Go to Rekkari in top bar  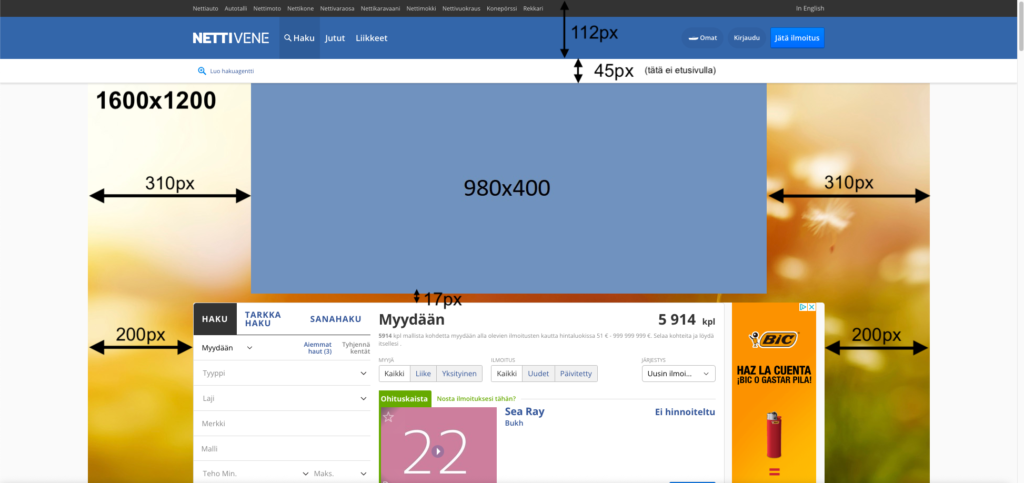click(x=533, y=8)
